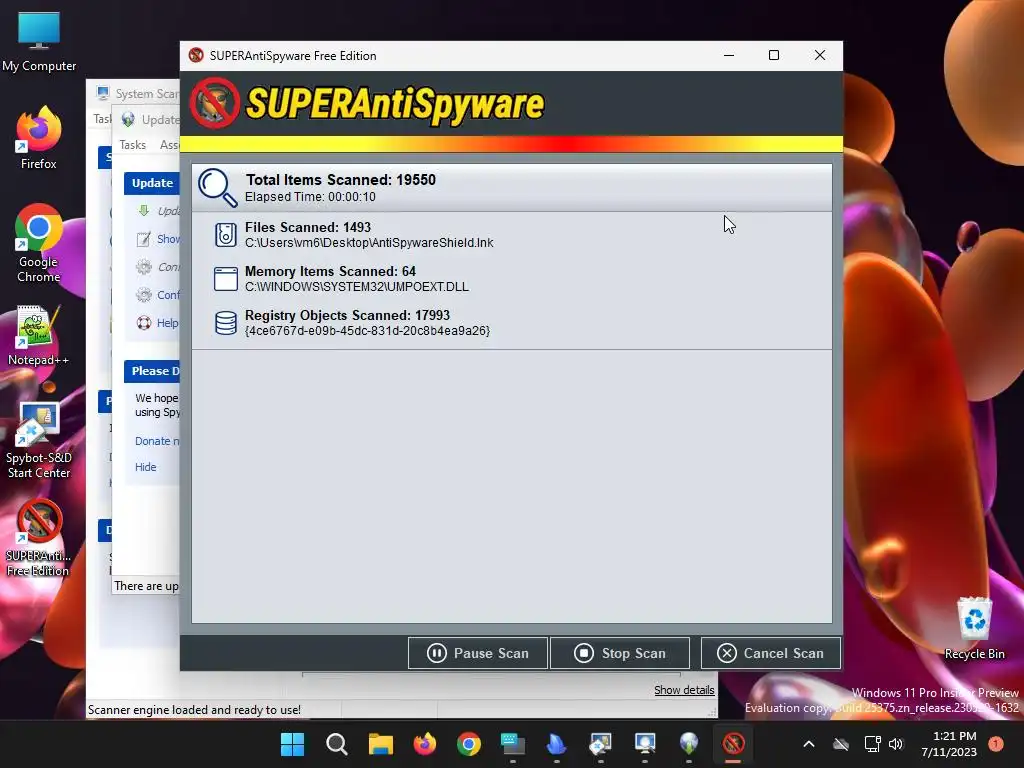Cancel the scan in progress
This screenshot has height=768, width=1024.
(x=771, y=653)
